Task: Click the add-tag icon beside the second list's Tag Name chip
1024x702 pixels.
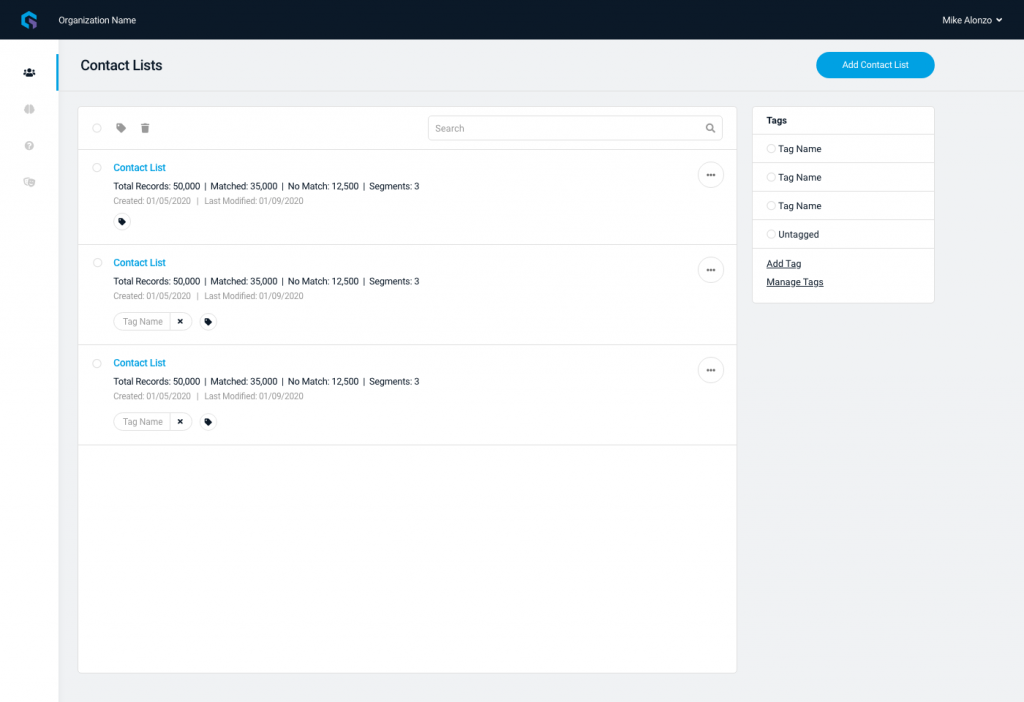Action: [208, 321]
